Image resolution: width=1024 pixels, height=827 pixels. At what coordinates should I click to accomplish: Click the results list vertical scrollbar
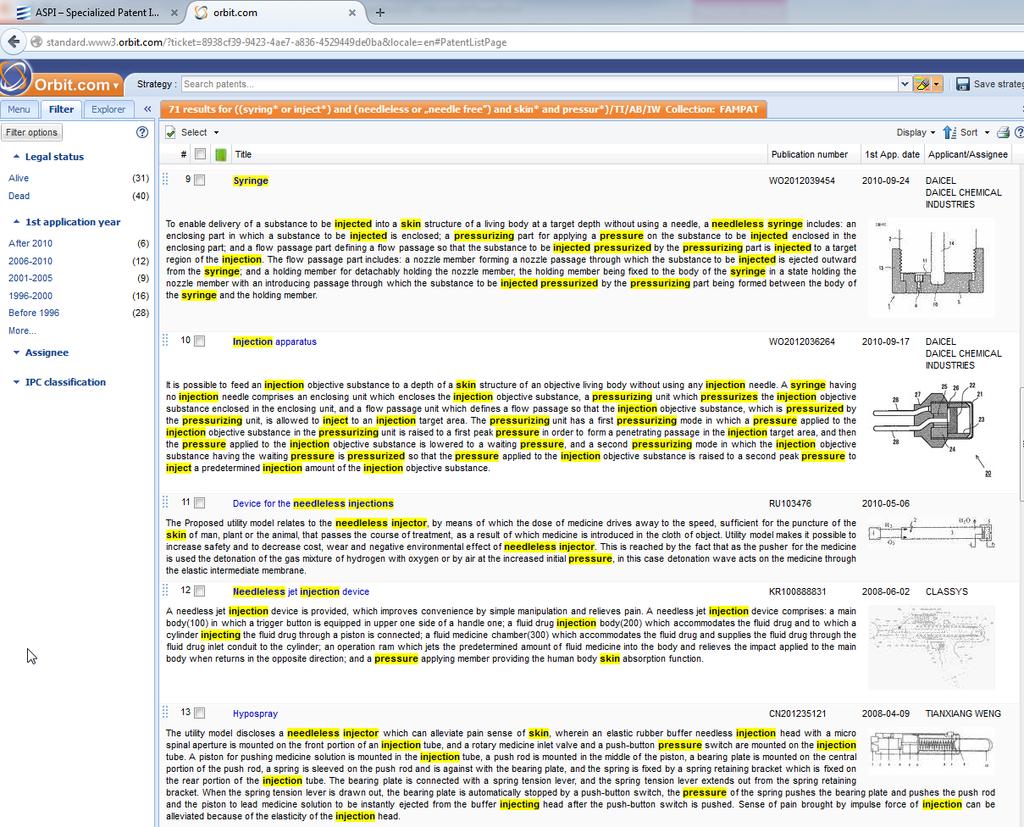(x=1021, y=444)
